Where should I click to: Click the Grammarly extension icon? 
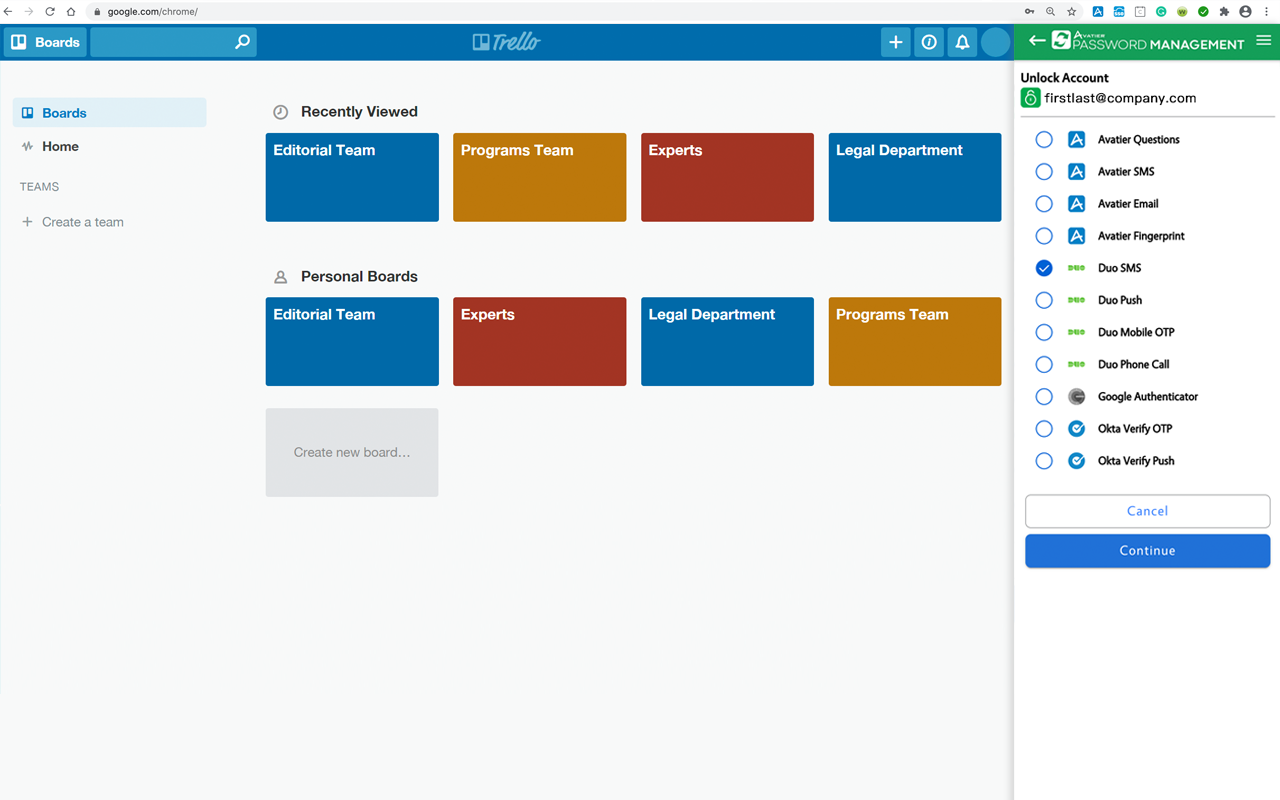[x=1161, y=12]
